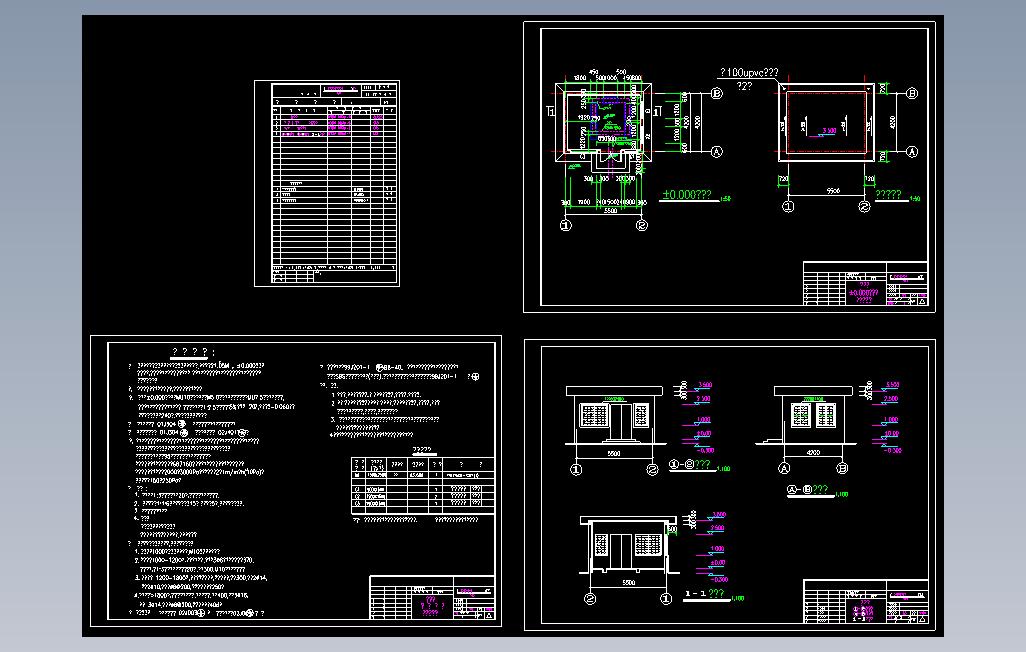Select the -0.300 level mark beside front elevation
Screen dimensions: 1026x652
coord(704,450)
